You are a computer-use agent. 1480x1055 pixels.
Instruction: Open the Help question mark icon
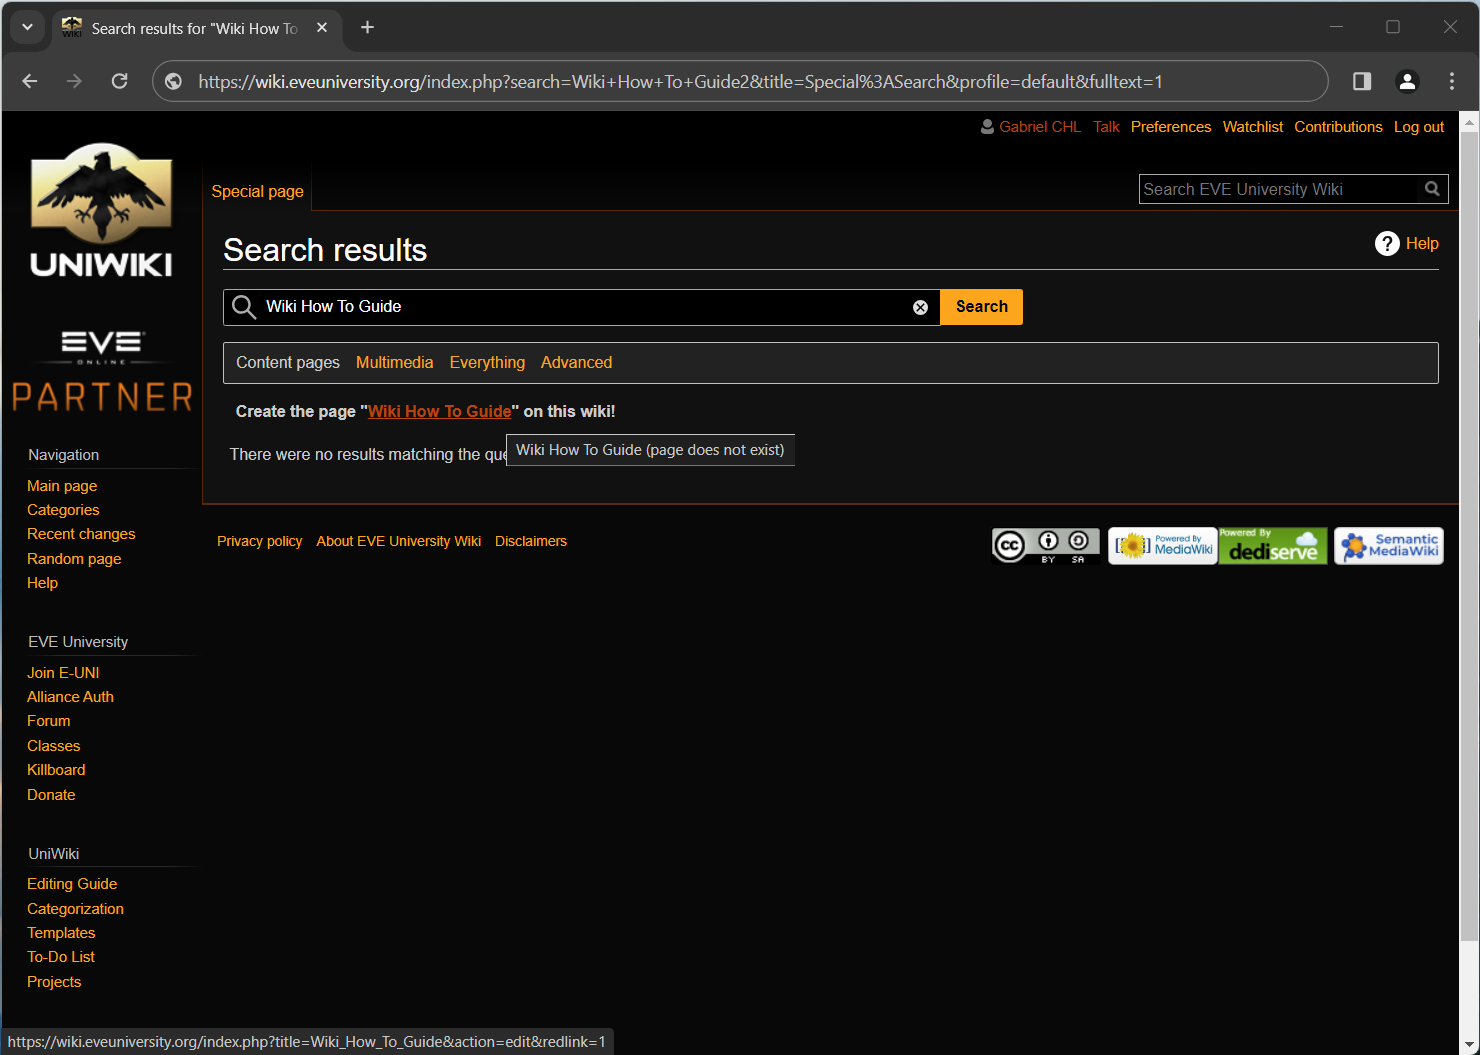(1387, 244)
